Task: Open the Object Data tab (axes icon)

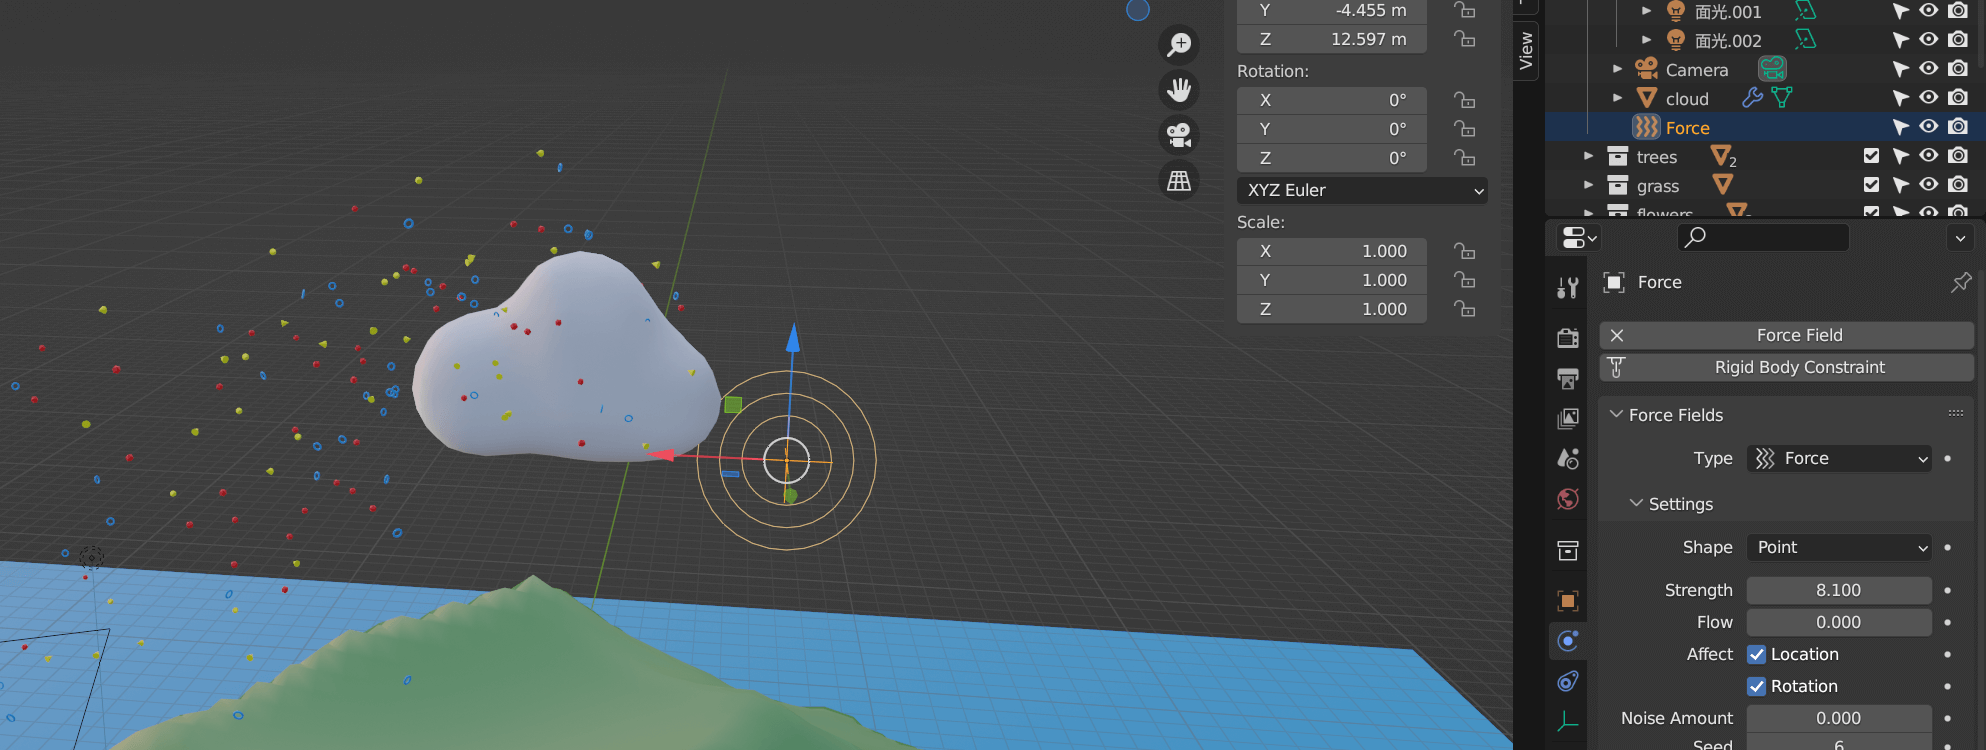Action: (x=1567, y=721)
